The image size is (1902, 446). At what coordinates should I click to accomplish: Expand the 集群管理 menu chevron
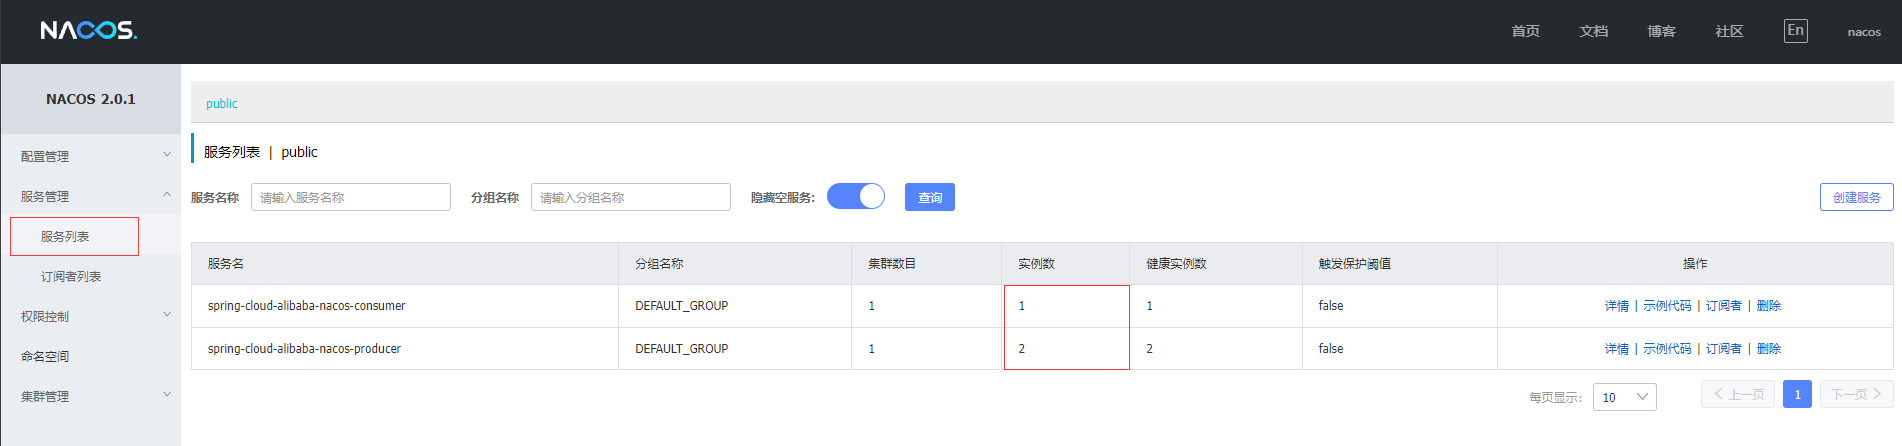(167, 394)
